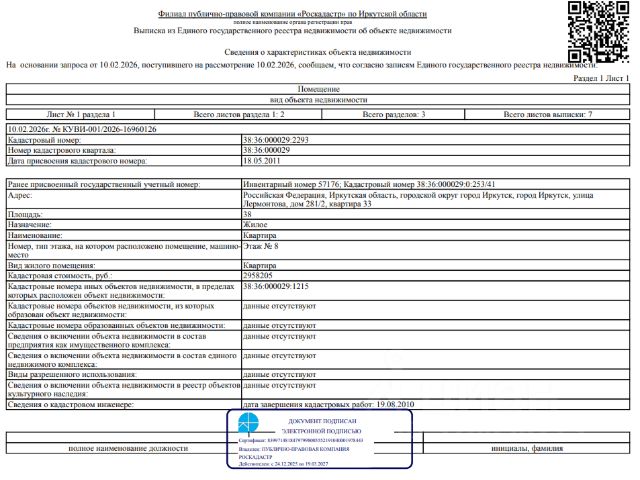Select inventory number 57176 value
The width and height of the screenshot is (640, 480).
click(291, 184)
